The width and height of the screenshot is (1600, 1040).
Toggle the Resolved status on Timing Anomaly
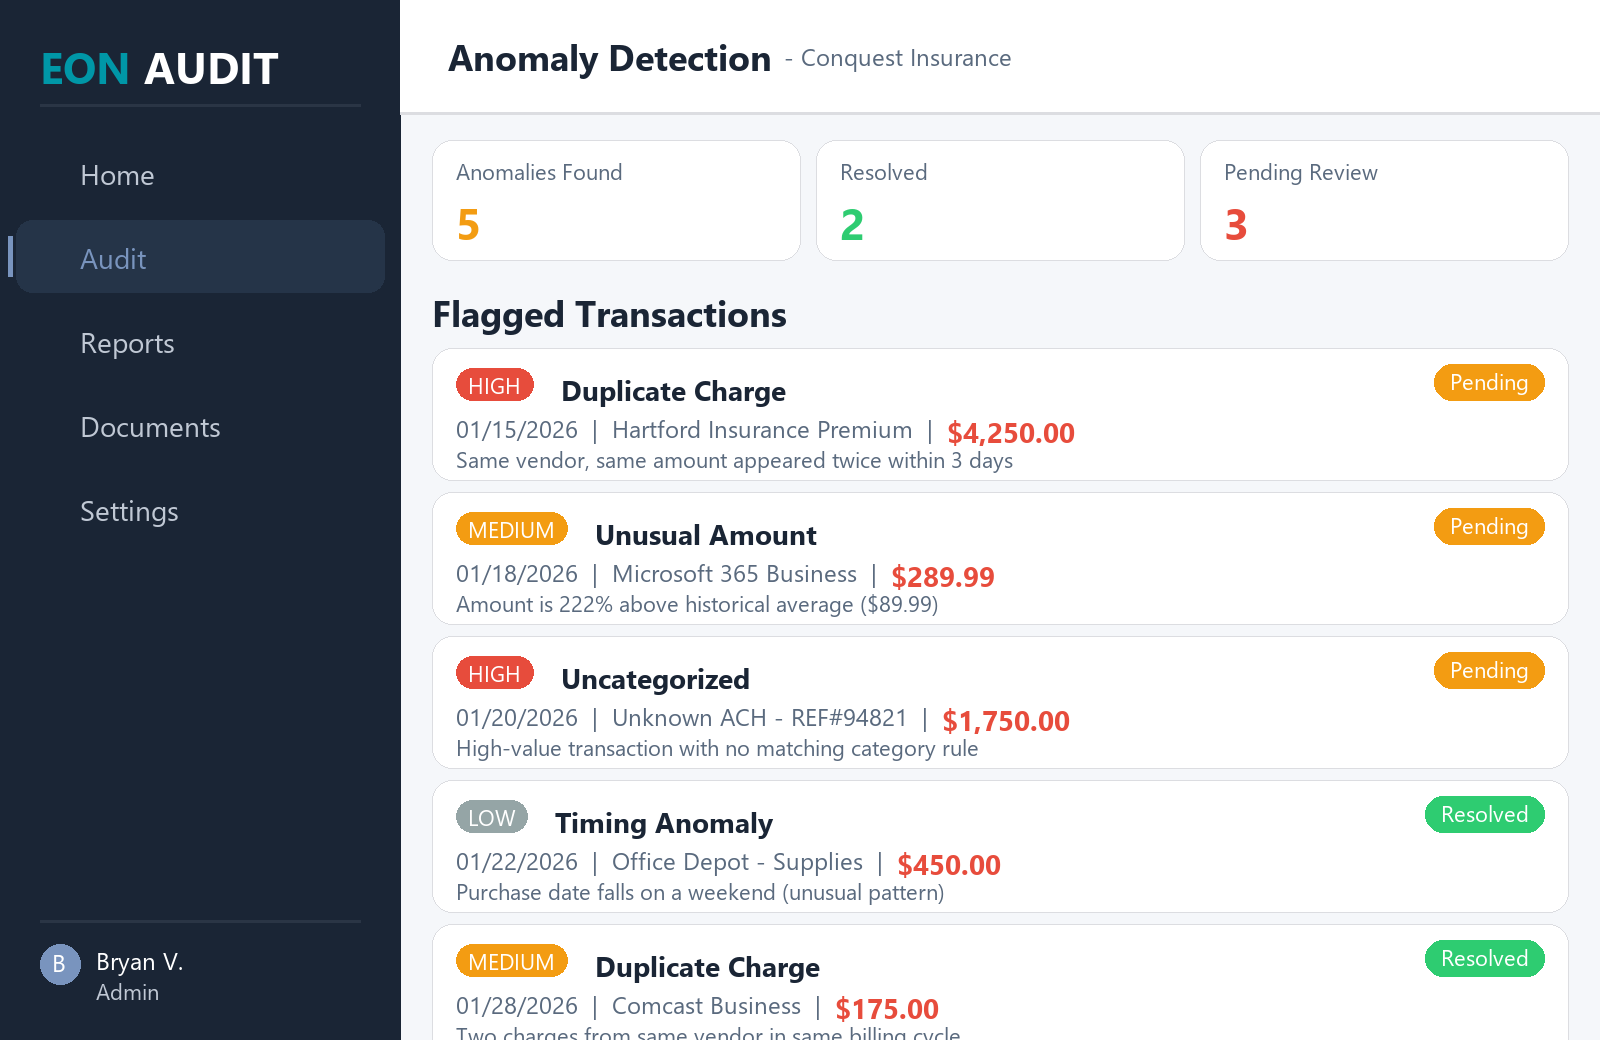coord(1484,814)
